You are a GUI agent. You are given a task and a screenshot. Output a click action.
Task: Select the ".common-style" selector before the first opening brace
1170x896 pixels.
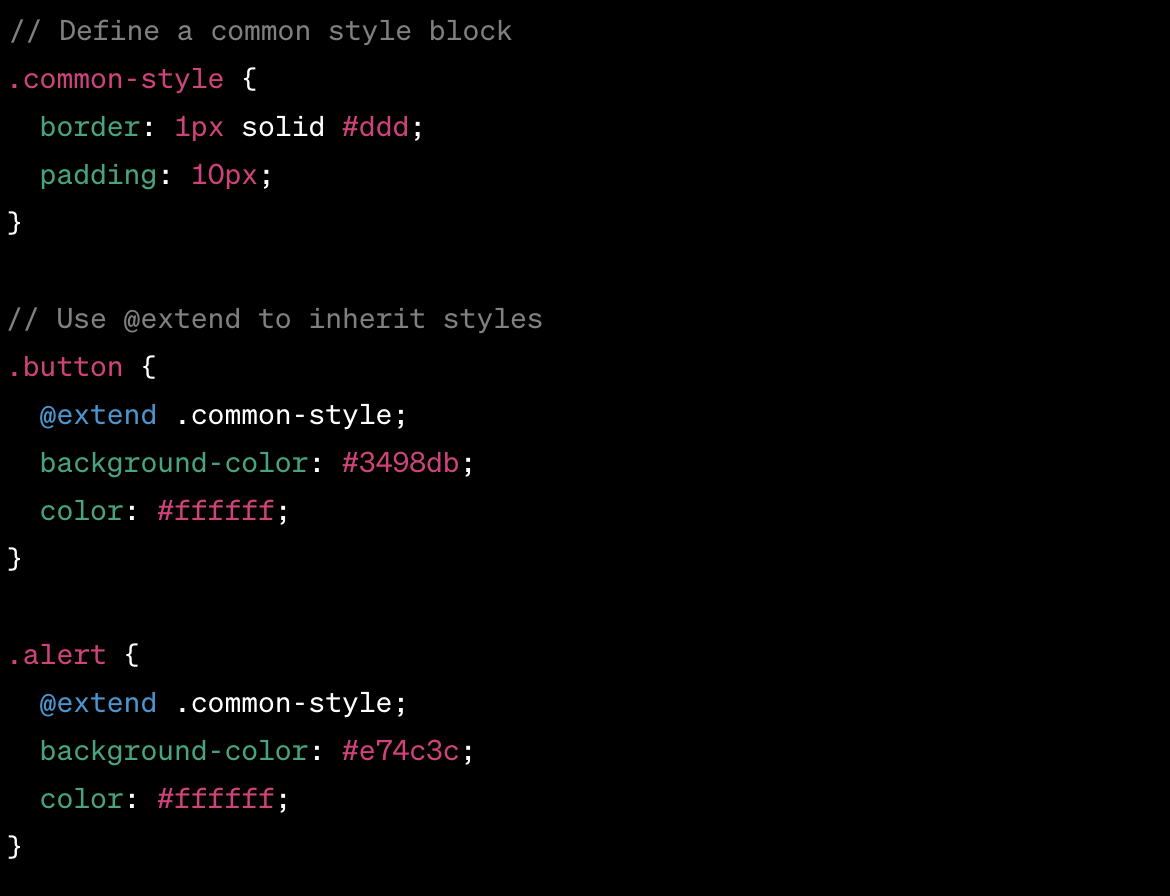coord(116,79)
